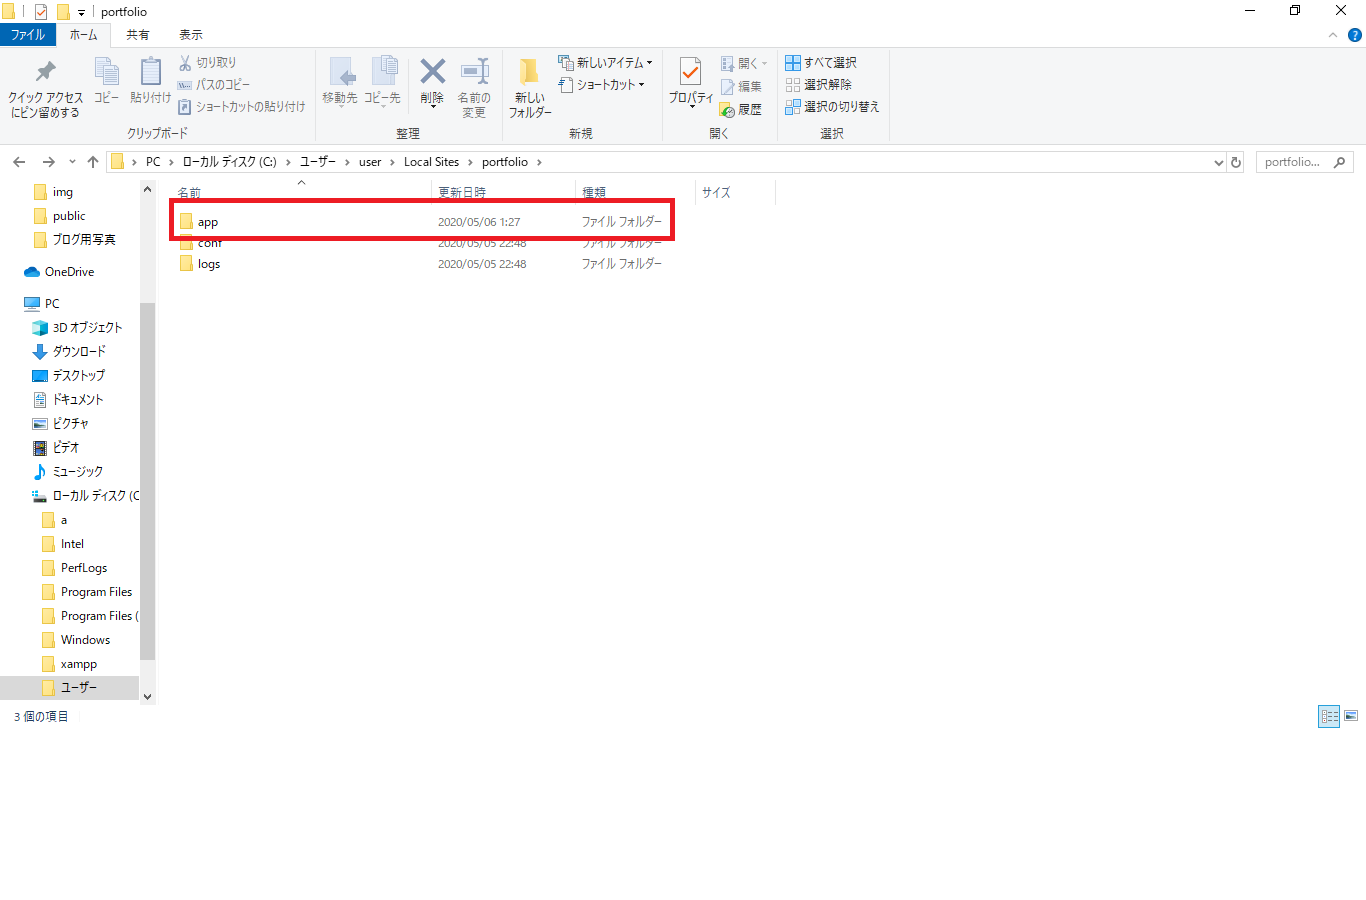
Task: Switch to large icons view button
Action: 1351,716
